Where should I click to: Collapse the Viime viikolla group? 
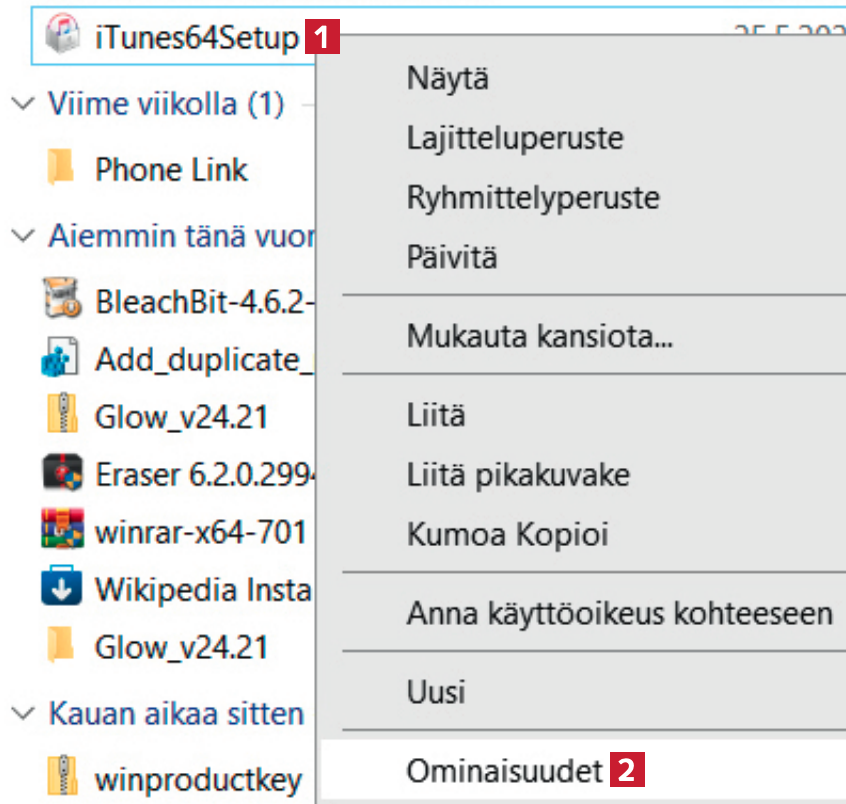[20, 104]
